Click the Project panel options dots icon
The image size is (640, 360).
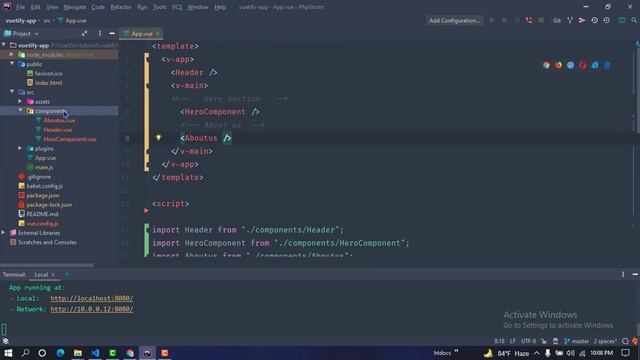tap(100, 33)
